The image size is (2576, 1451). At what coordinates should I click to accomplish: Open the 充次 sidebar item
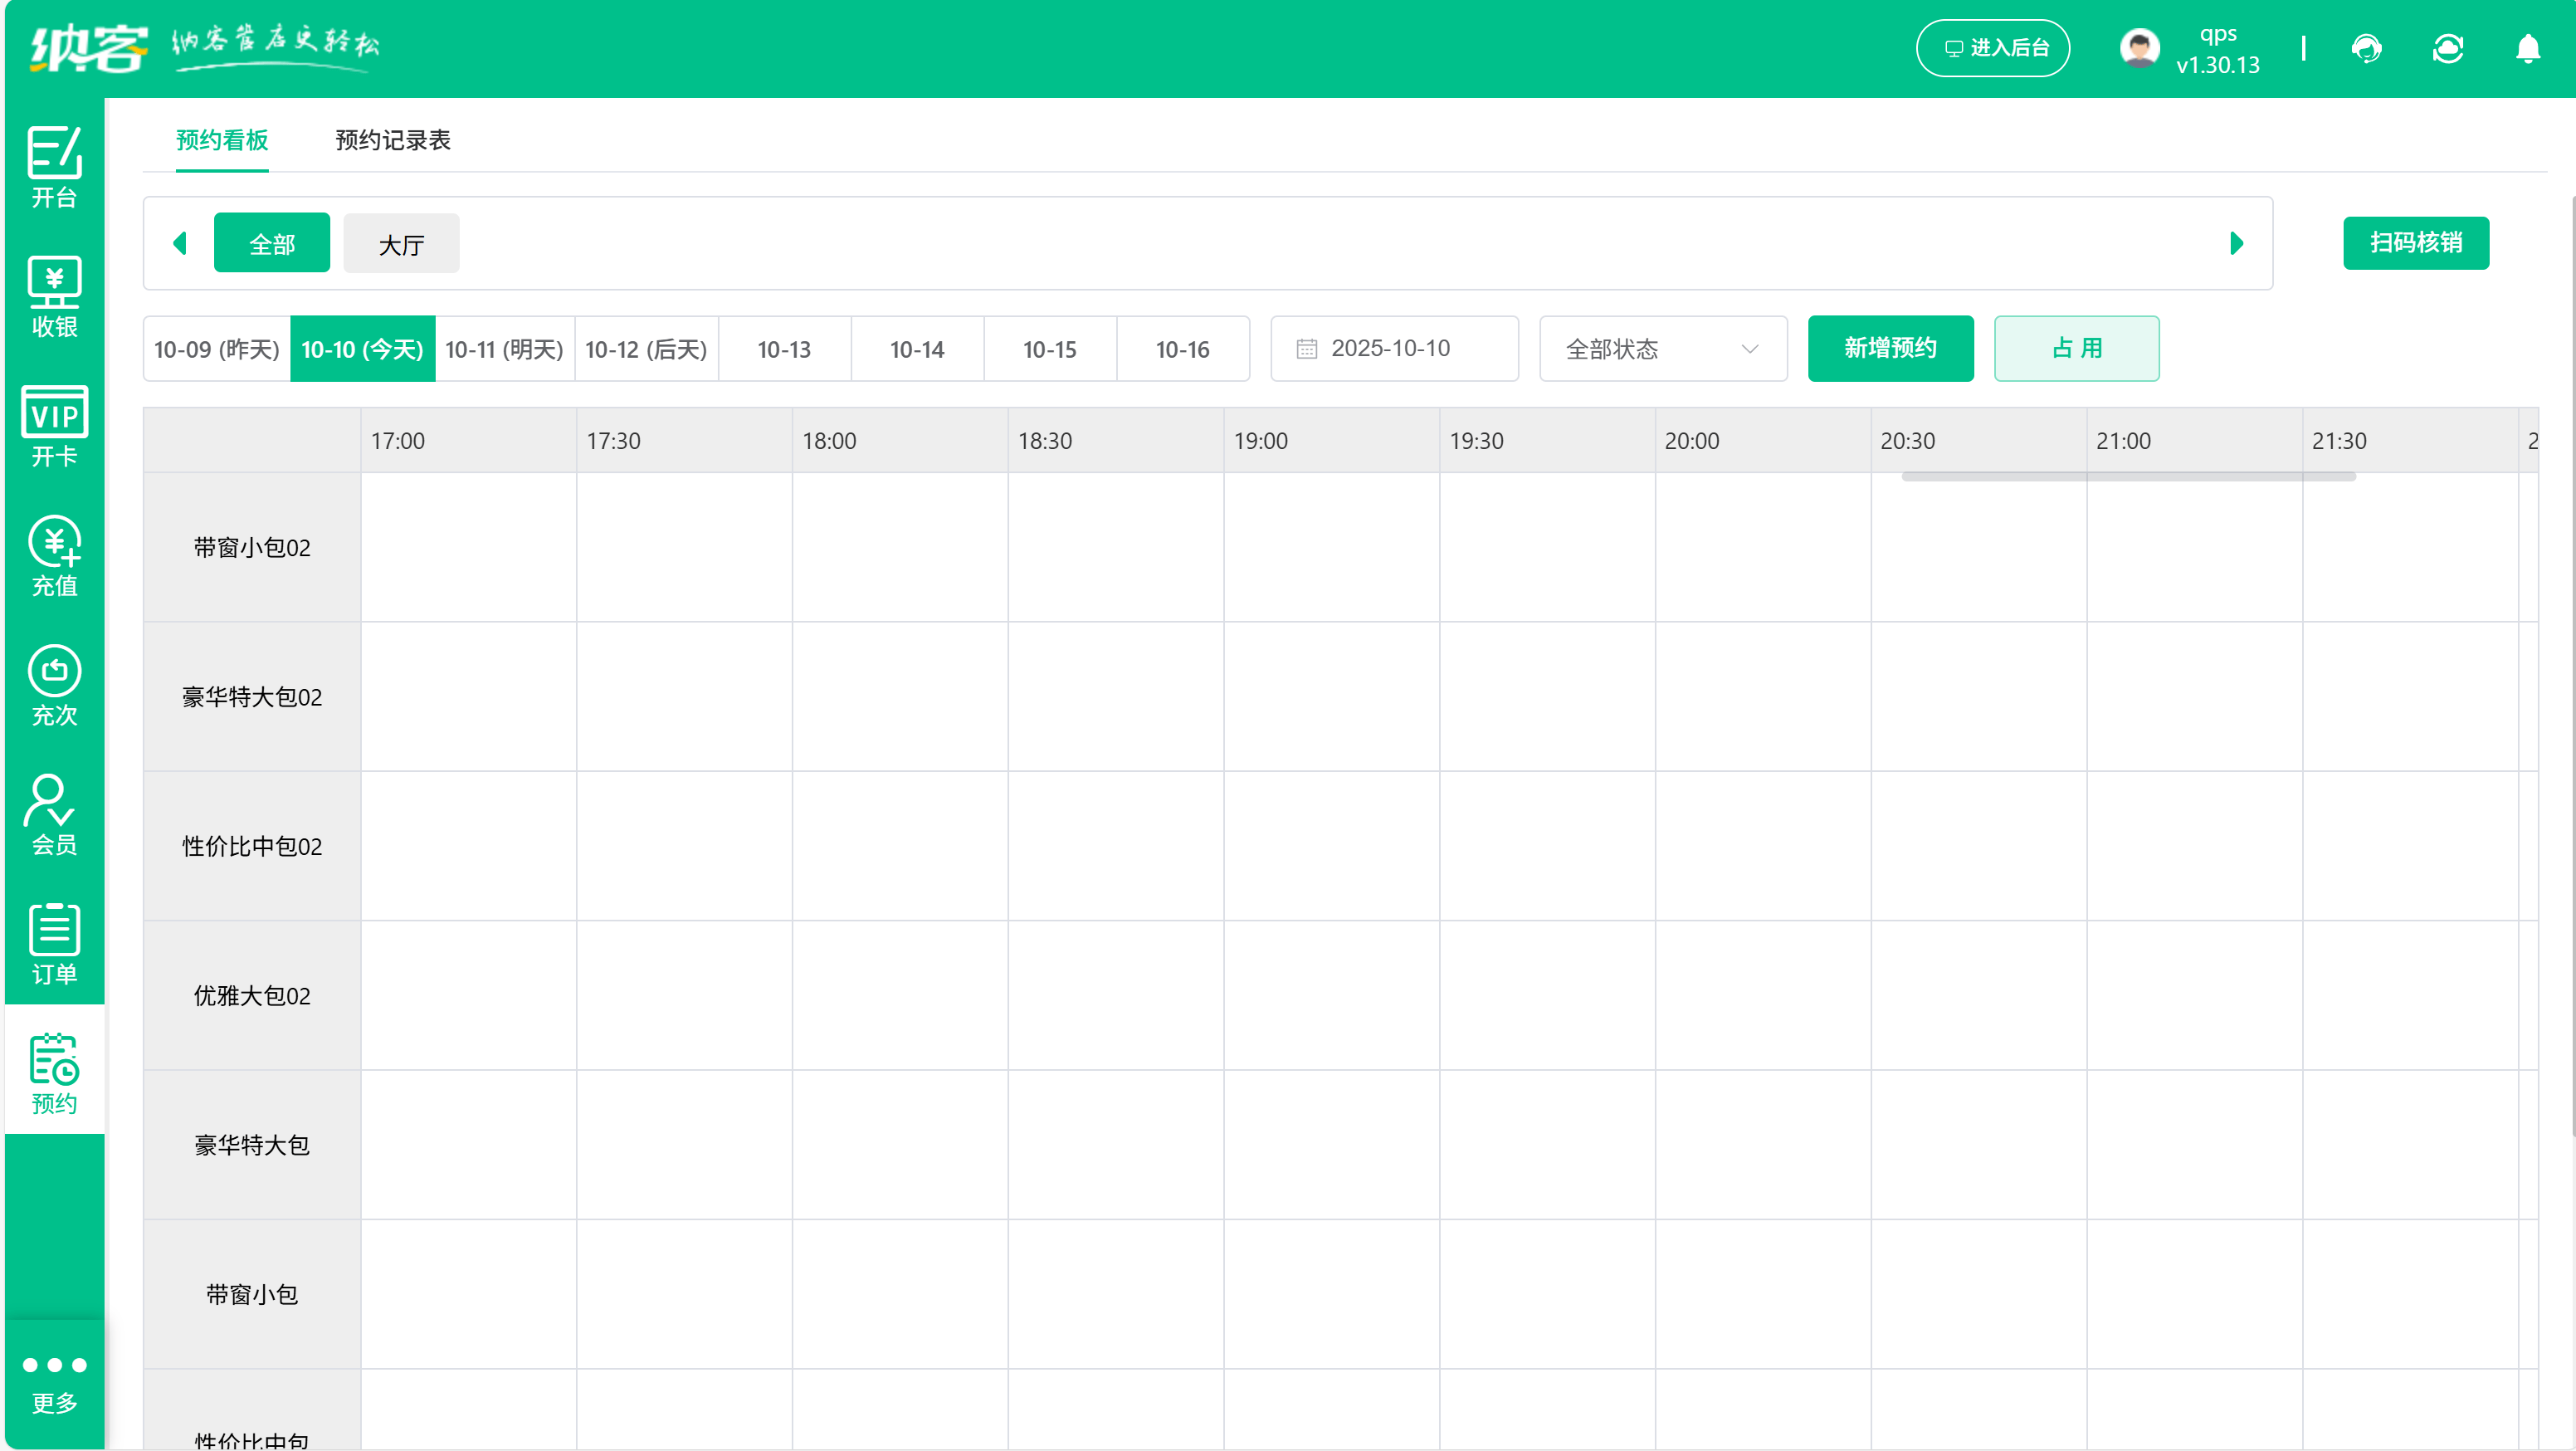pos(54,685)
